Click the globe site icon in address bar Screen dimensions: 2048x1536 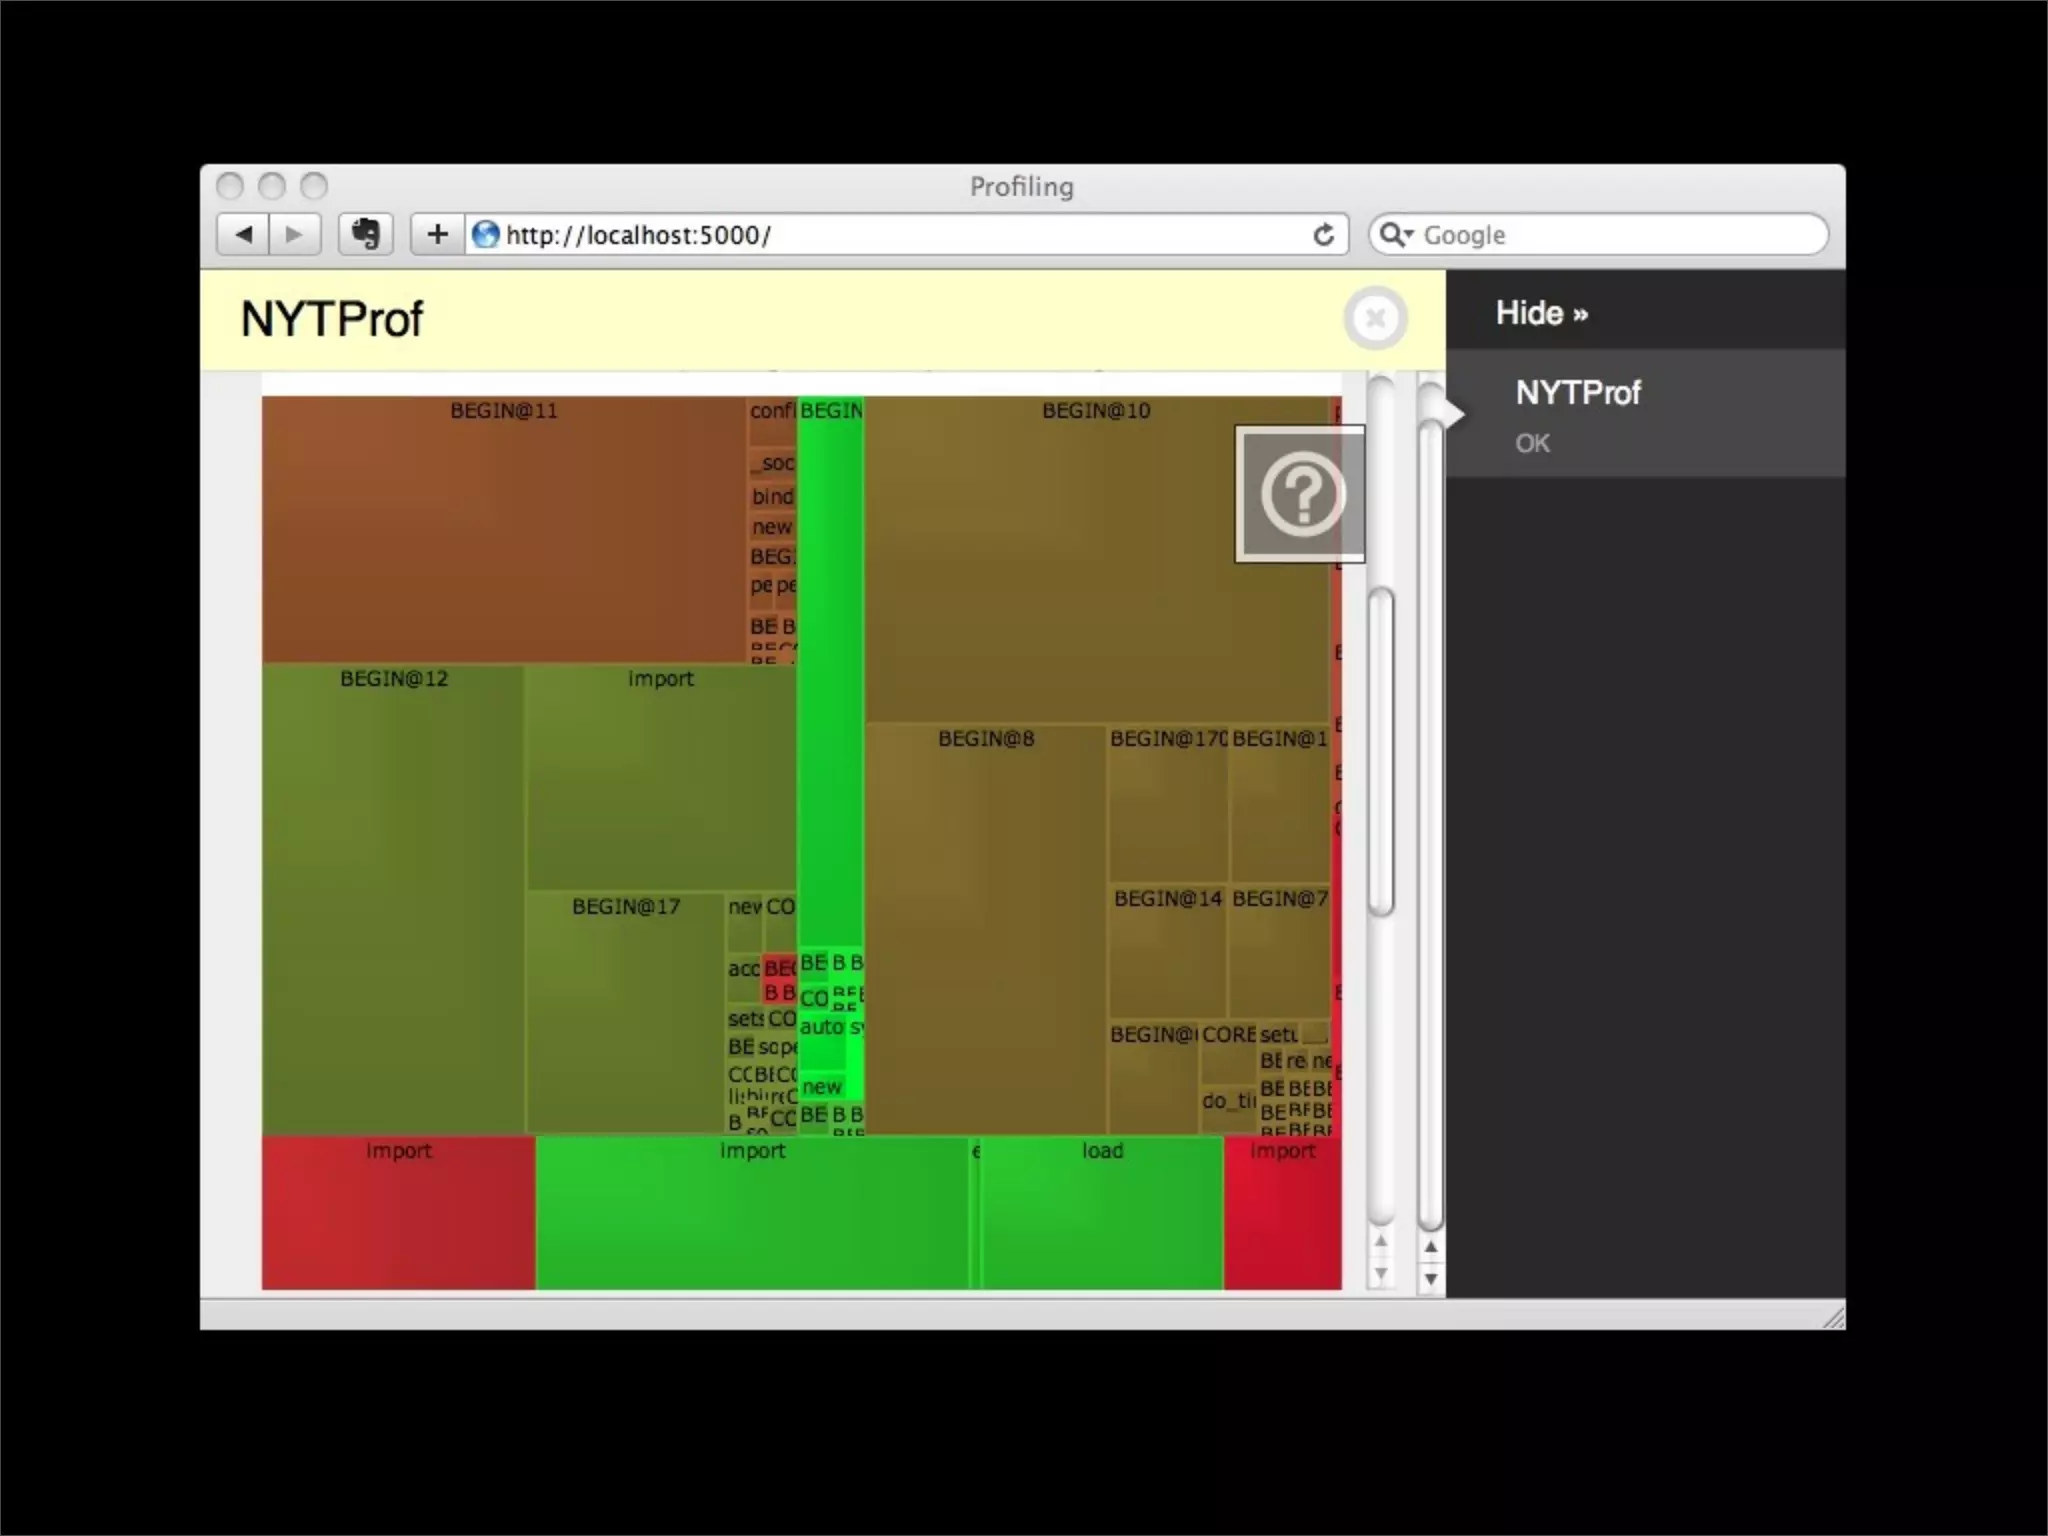pos(486,235)
